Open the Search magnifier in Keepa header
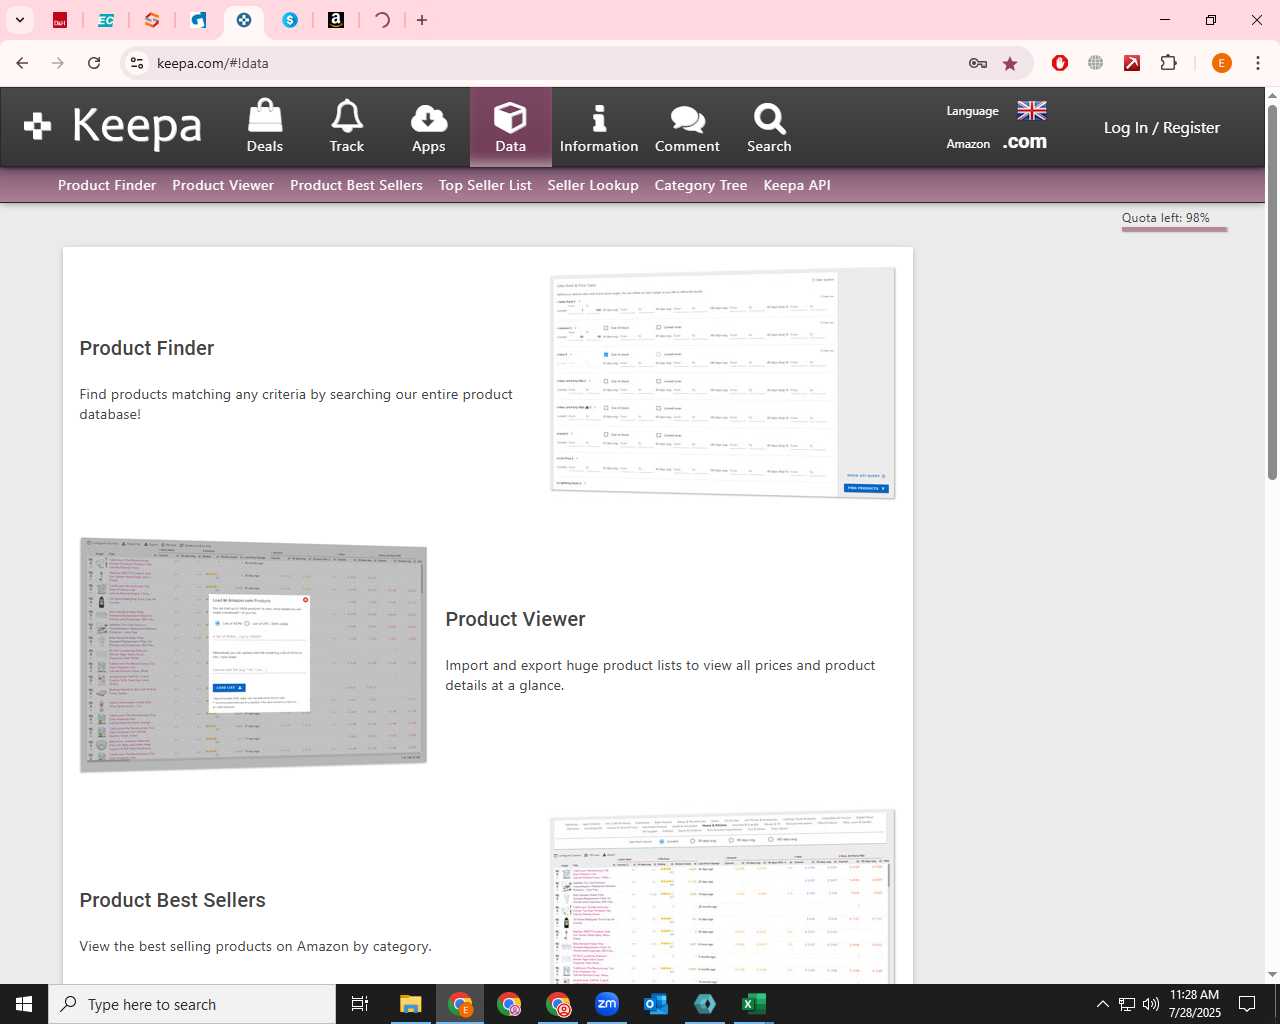Screen dimensions: 1280x1024 [x=769, y=127]
